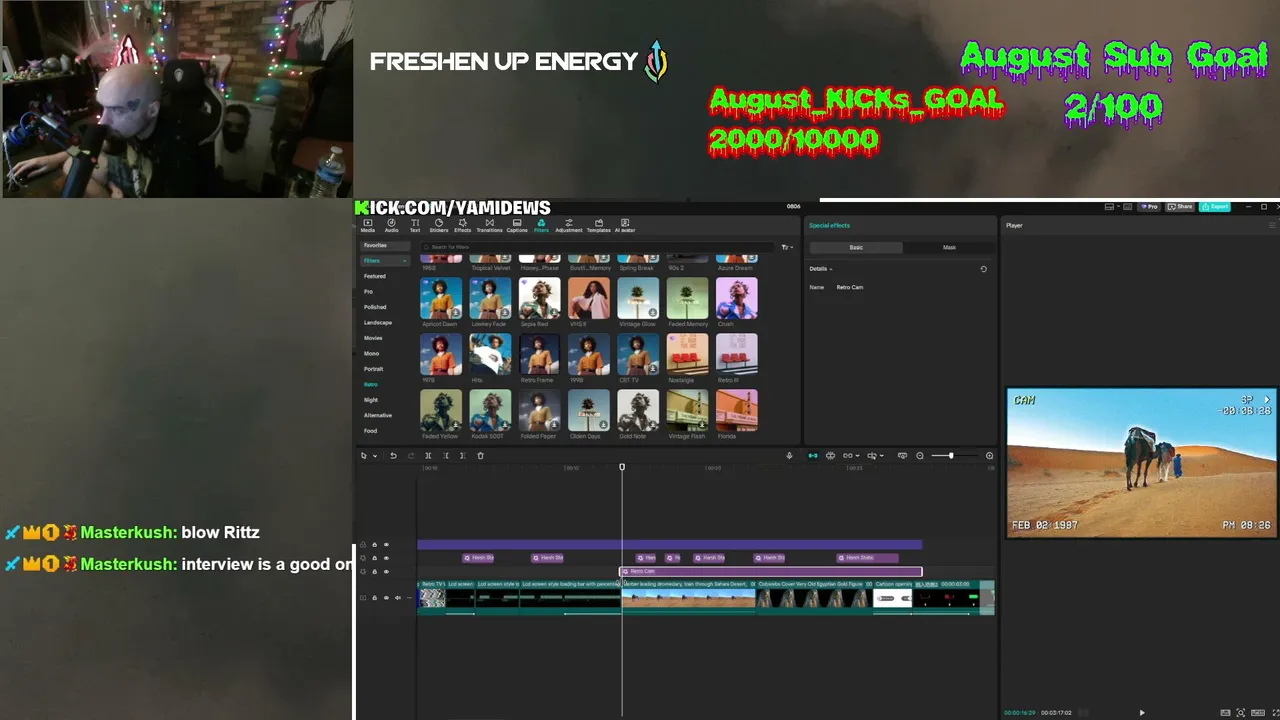Viewport: 1280px width, 720px height.
Task: Select the Mono filter category
Action: (x=371, y=353)
